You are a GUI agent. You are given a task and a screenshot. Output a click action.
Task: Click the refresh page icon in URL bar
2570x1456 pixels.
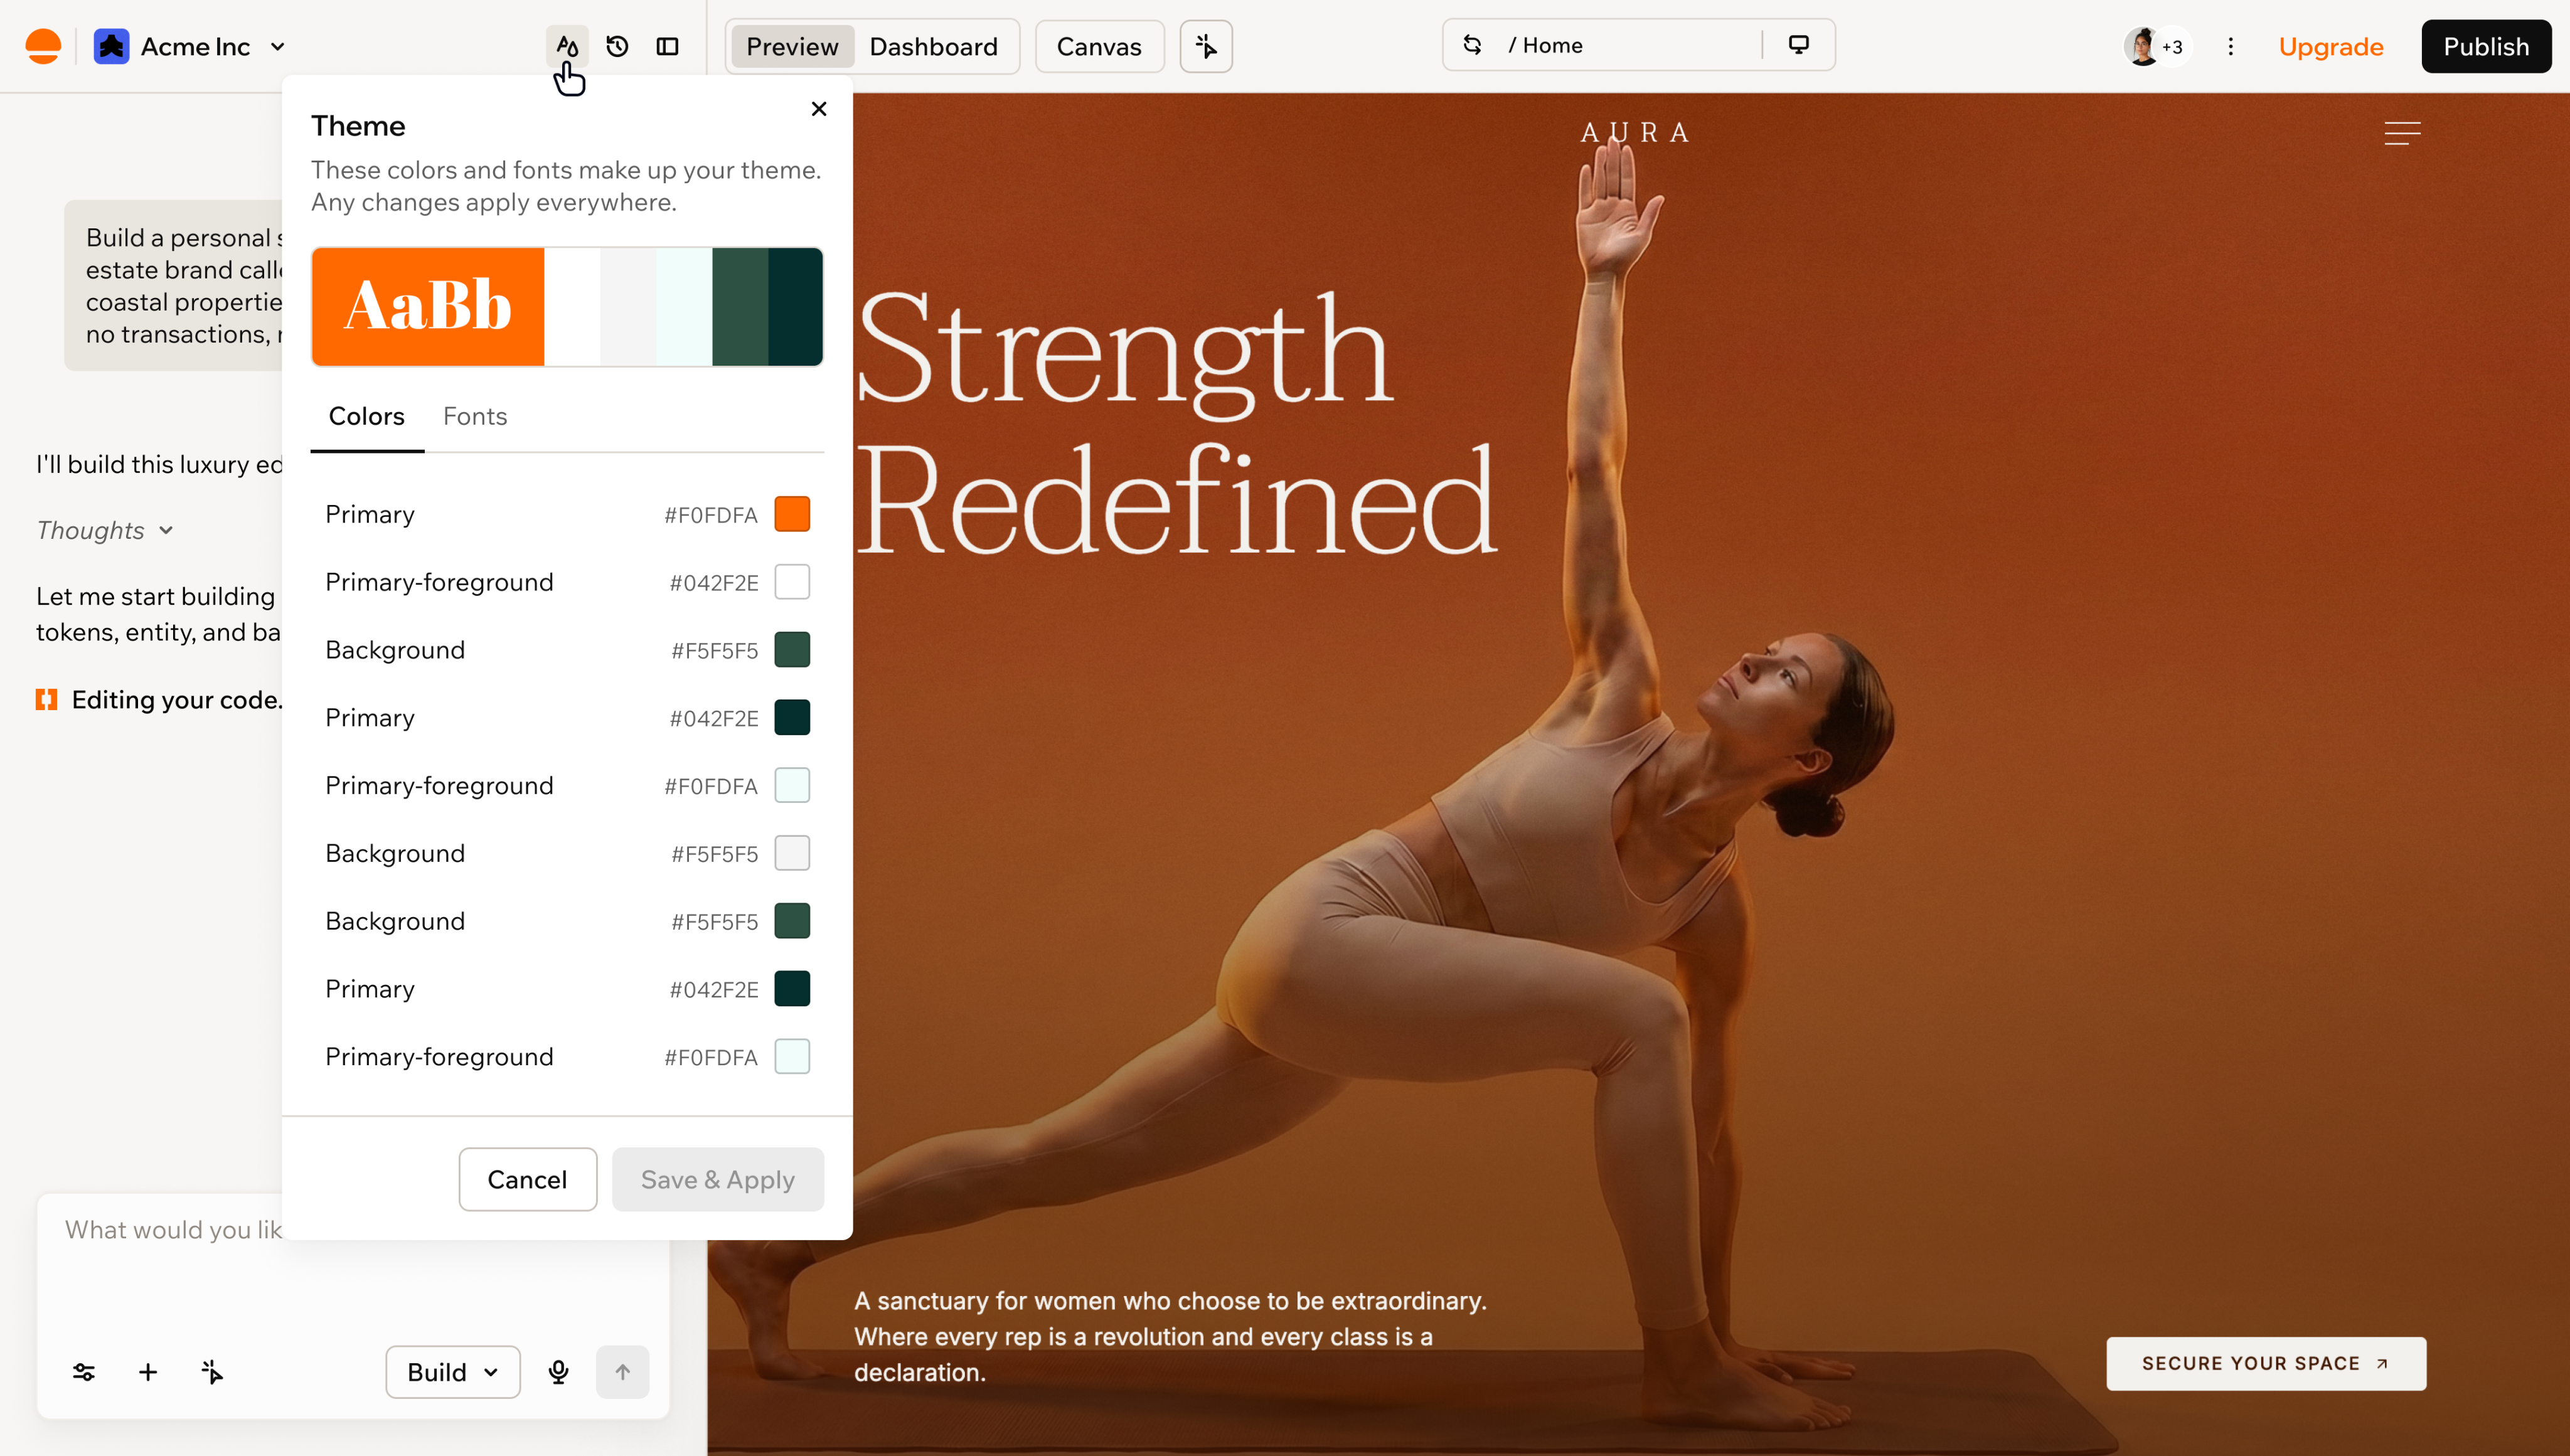1472,45
